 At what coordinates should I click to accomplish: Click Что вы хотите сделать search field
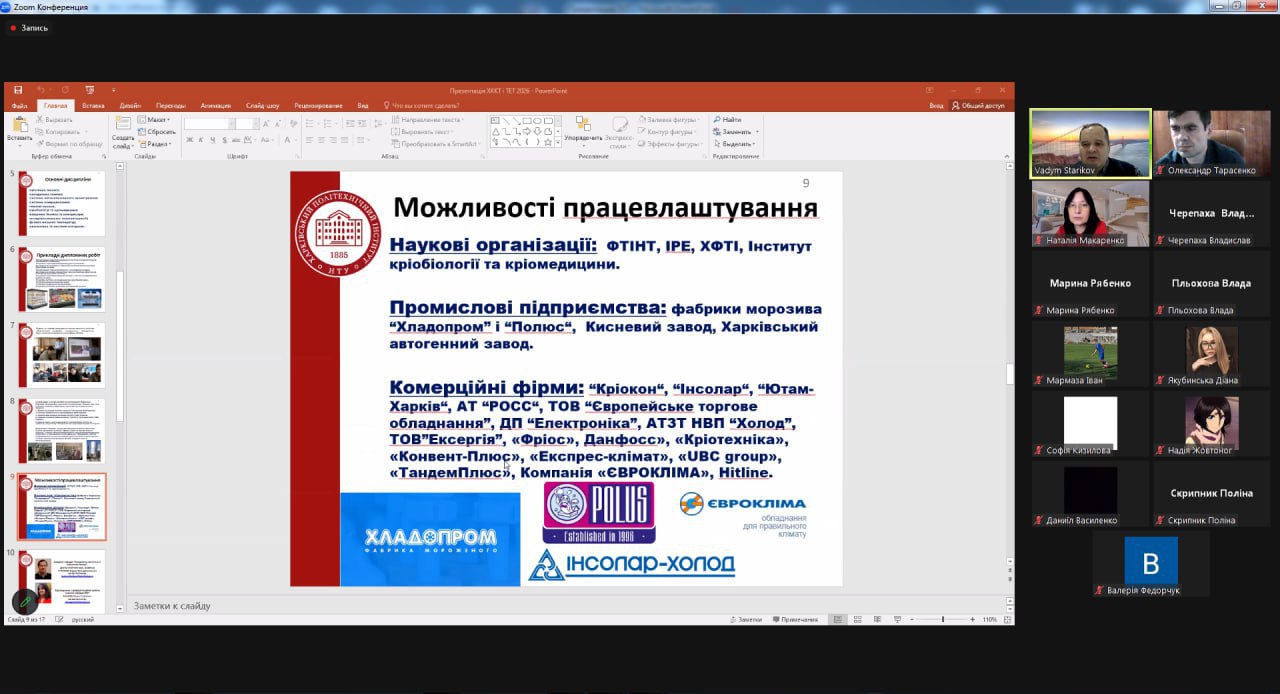(423, 105)
